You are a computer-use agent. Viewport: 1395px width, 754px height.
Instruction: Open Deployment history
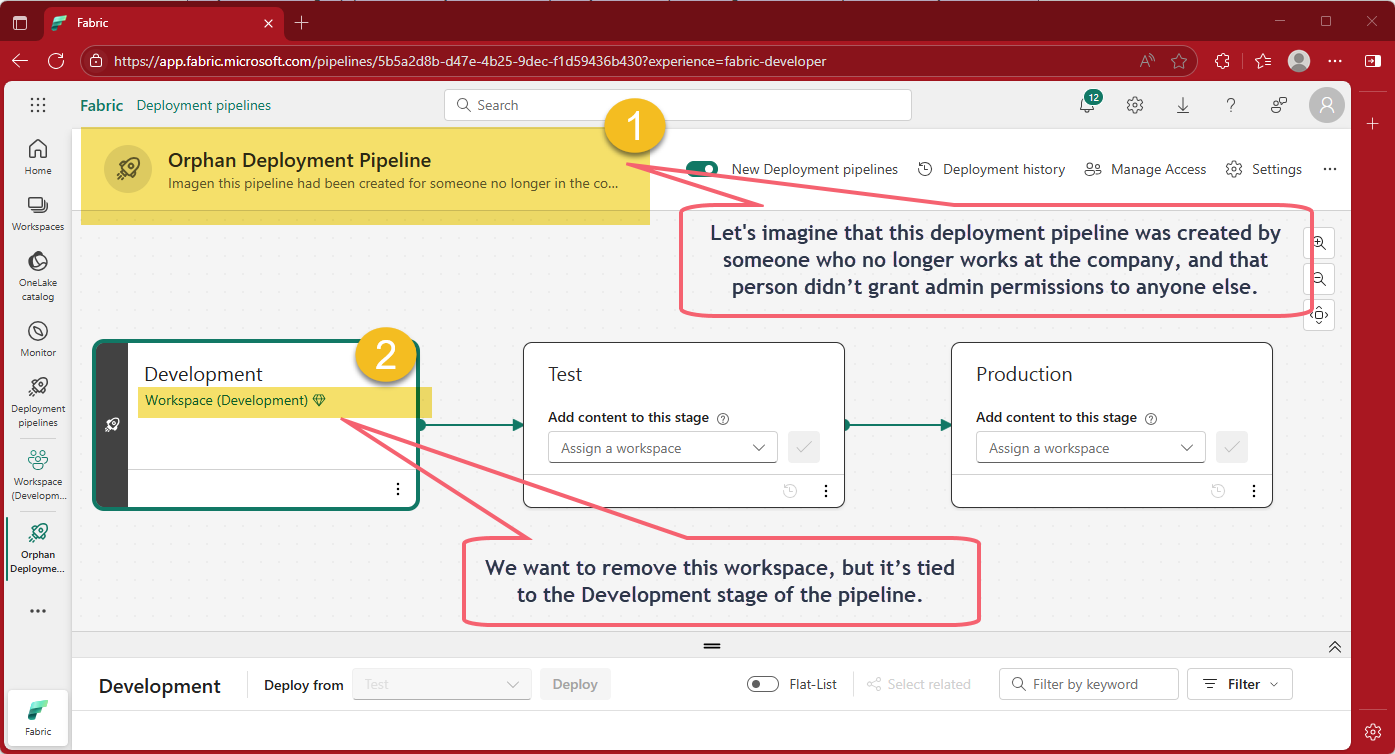(x=992, y=169)
